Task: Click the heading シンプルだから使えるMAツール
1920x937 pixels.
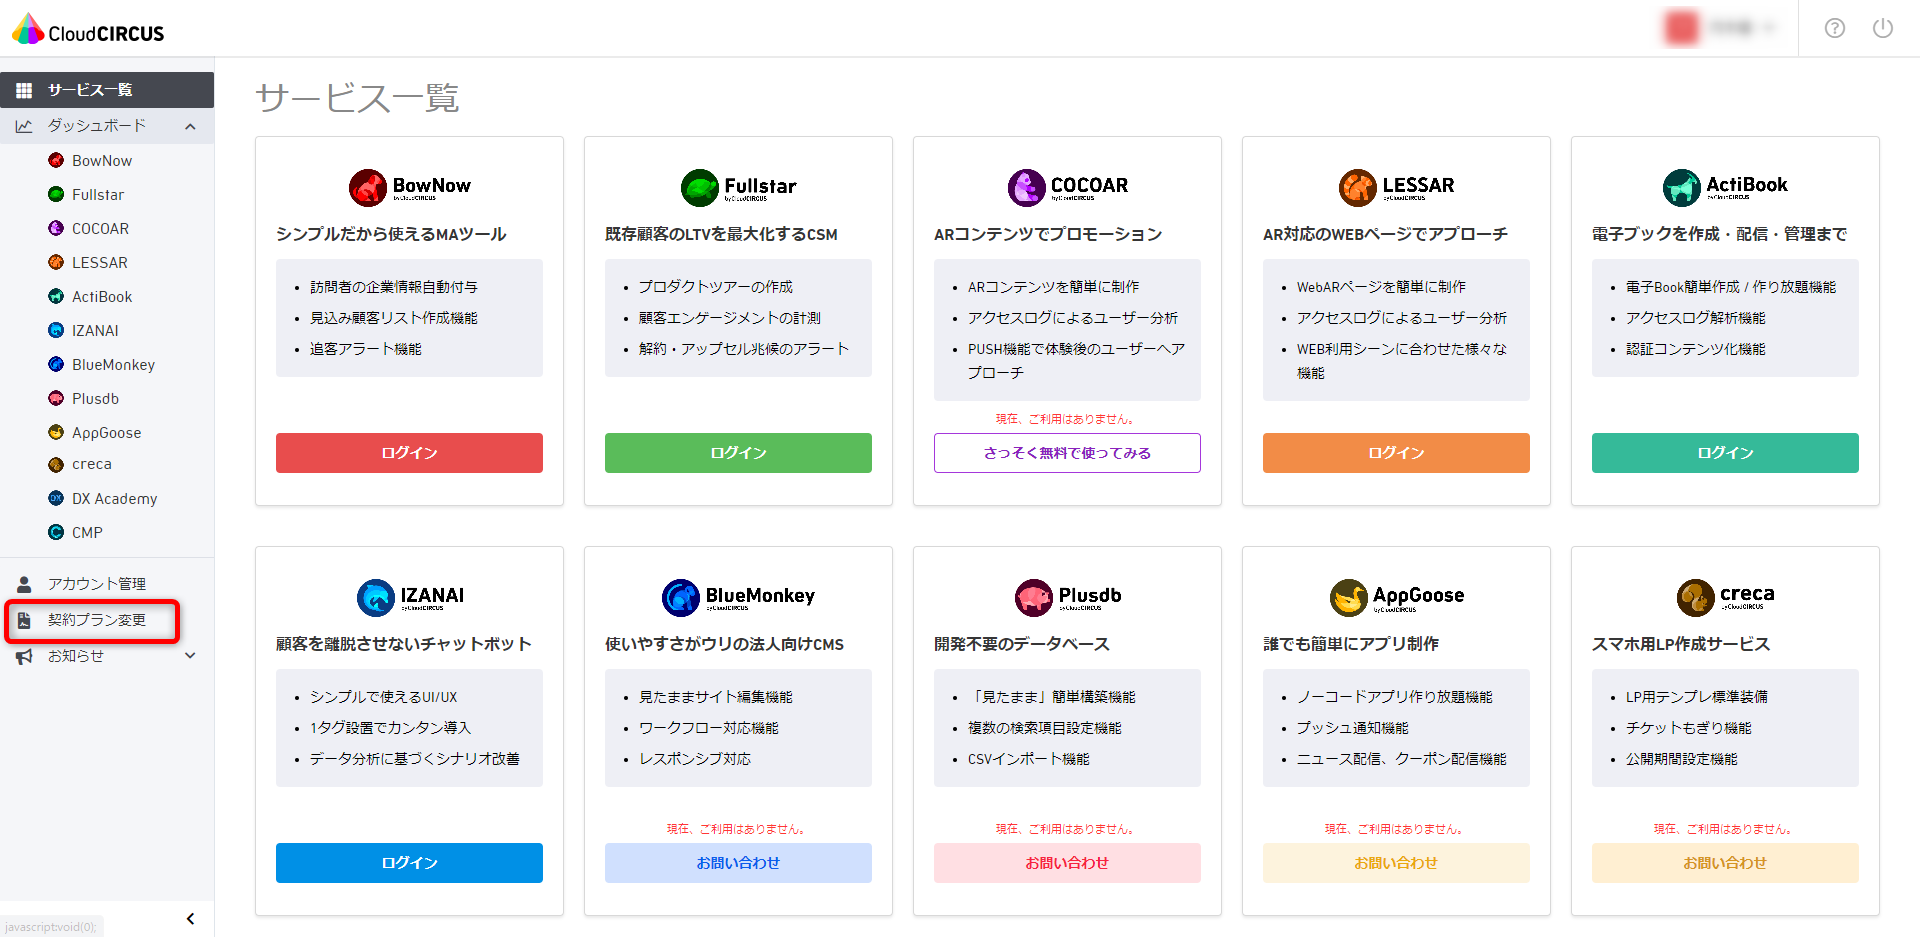Action: (391, 234)
